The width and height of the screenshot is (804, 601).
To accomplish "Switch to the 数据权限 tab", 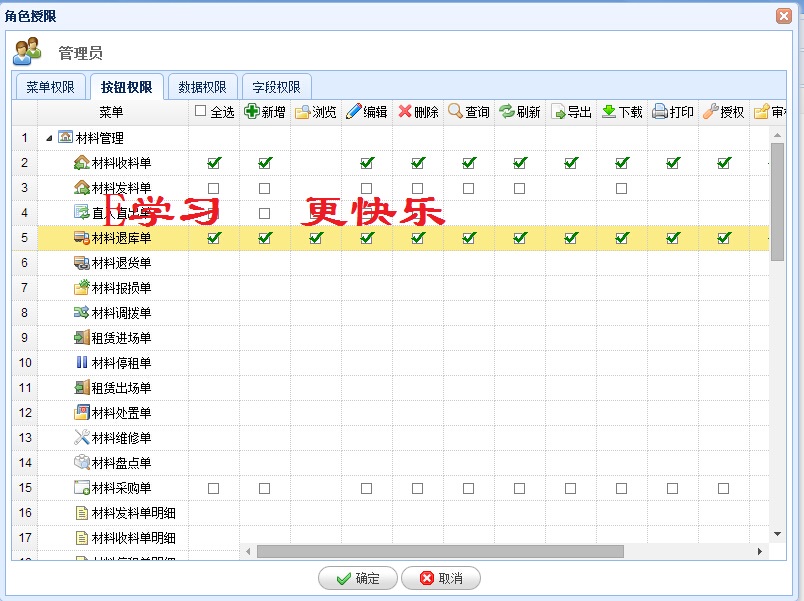I will tap(202, 87).
